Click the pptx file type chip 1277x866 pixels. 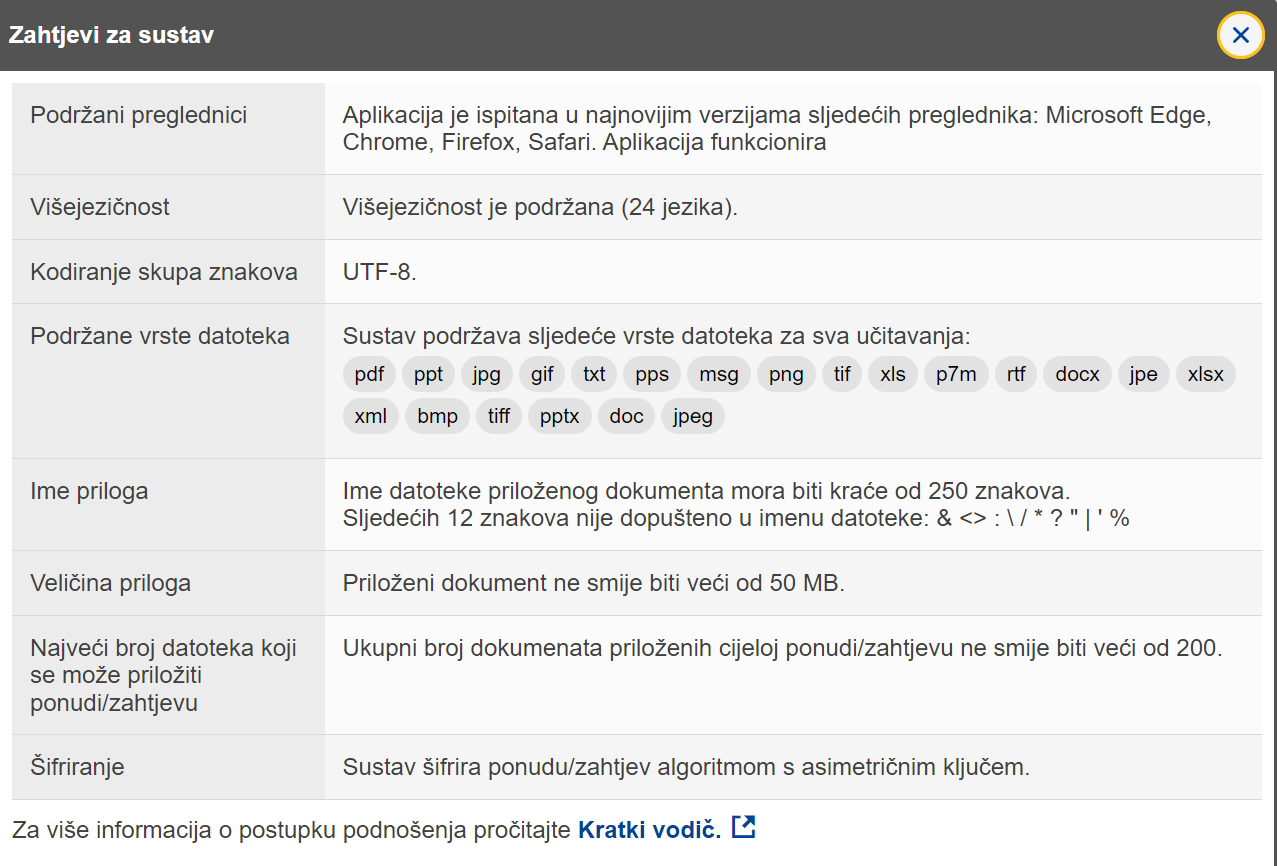pyautogui.click(x=559, y=416)
